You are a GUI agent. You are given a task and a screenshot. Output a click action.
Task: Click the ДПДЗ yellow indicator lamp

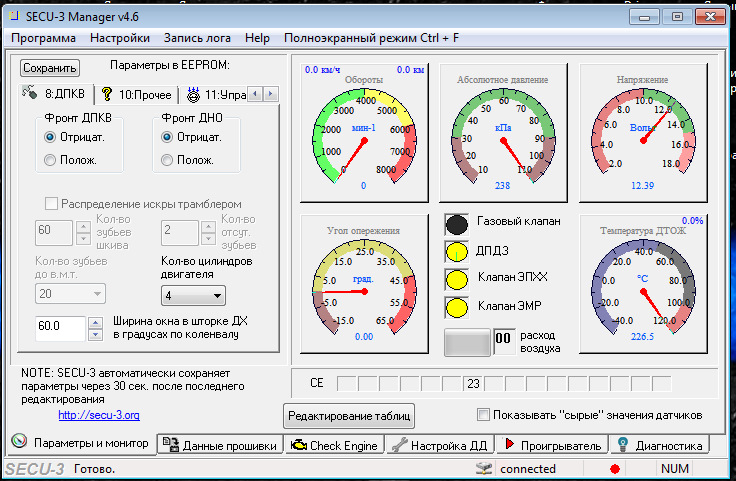(457, 252)
